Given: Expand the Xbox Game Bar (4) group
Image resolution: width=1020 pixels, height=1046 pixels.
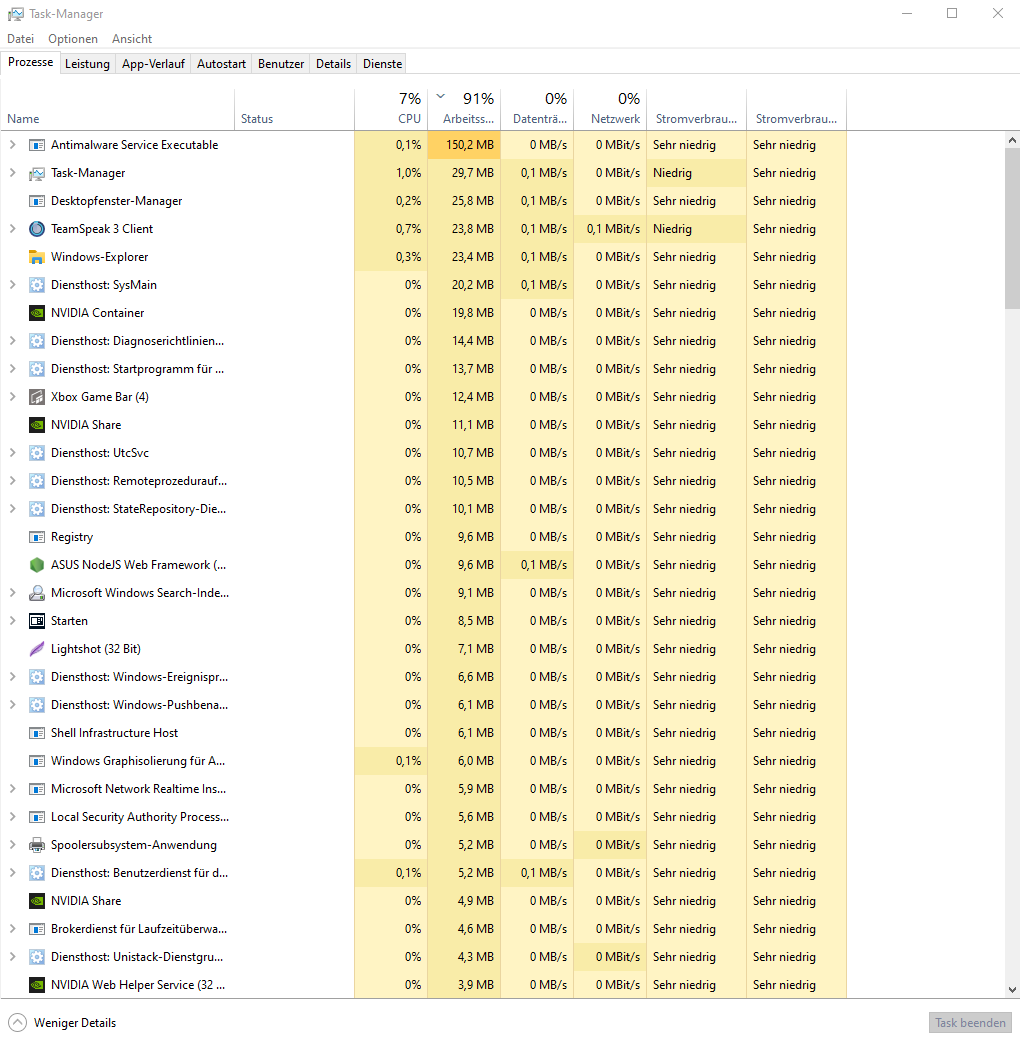Looking at the screenshot, I should [x=12, y=397].
